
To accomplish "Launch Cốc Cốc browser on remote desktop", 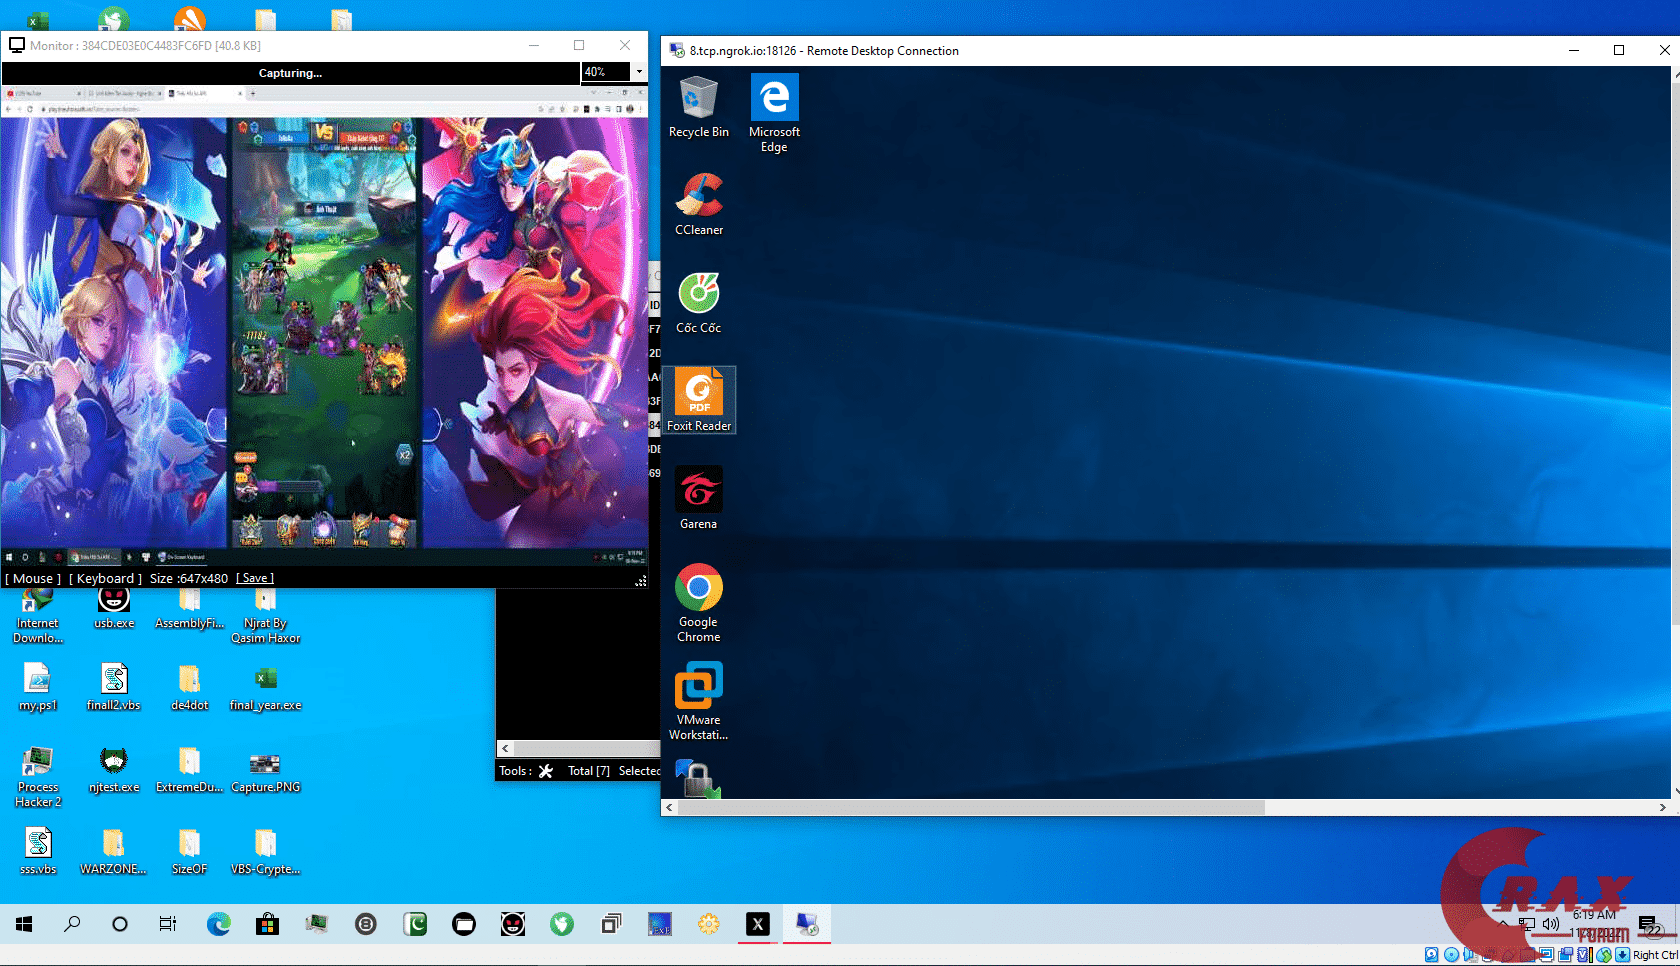I will pyautogui.click(x=698, y=302).
